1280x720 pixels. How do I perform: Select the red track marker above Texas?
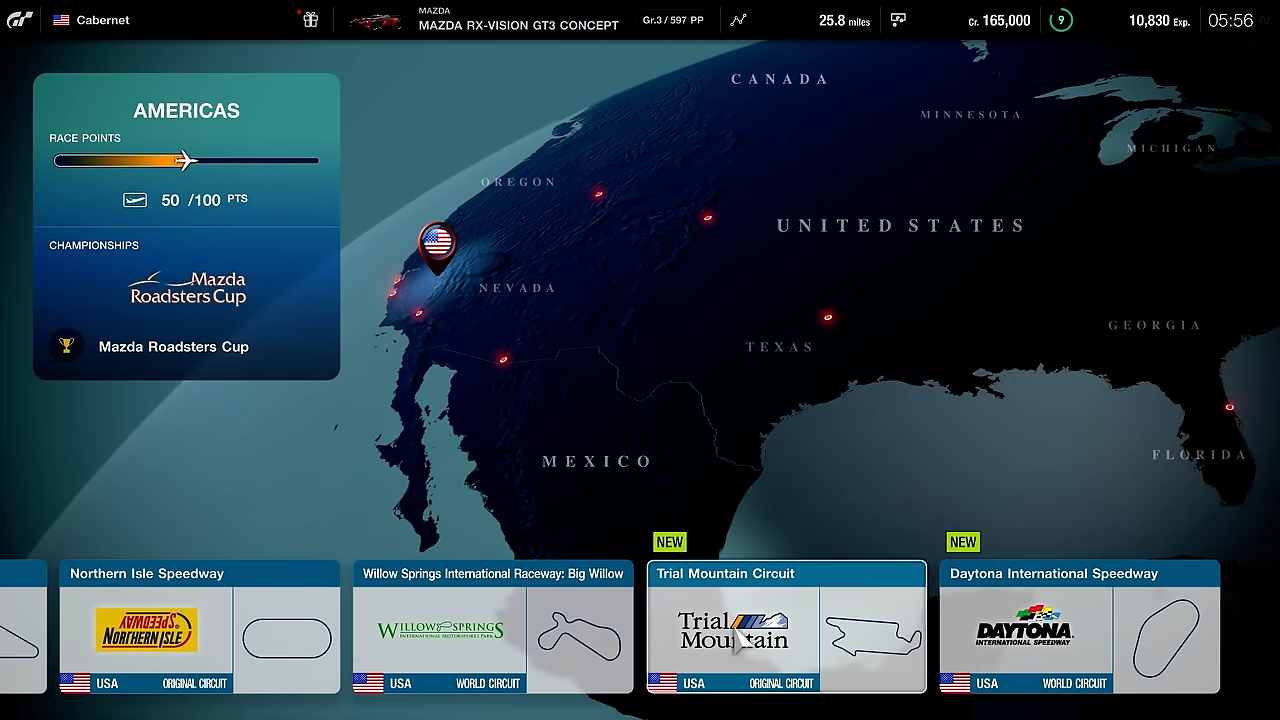[828, 317]
